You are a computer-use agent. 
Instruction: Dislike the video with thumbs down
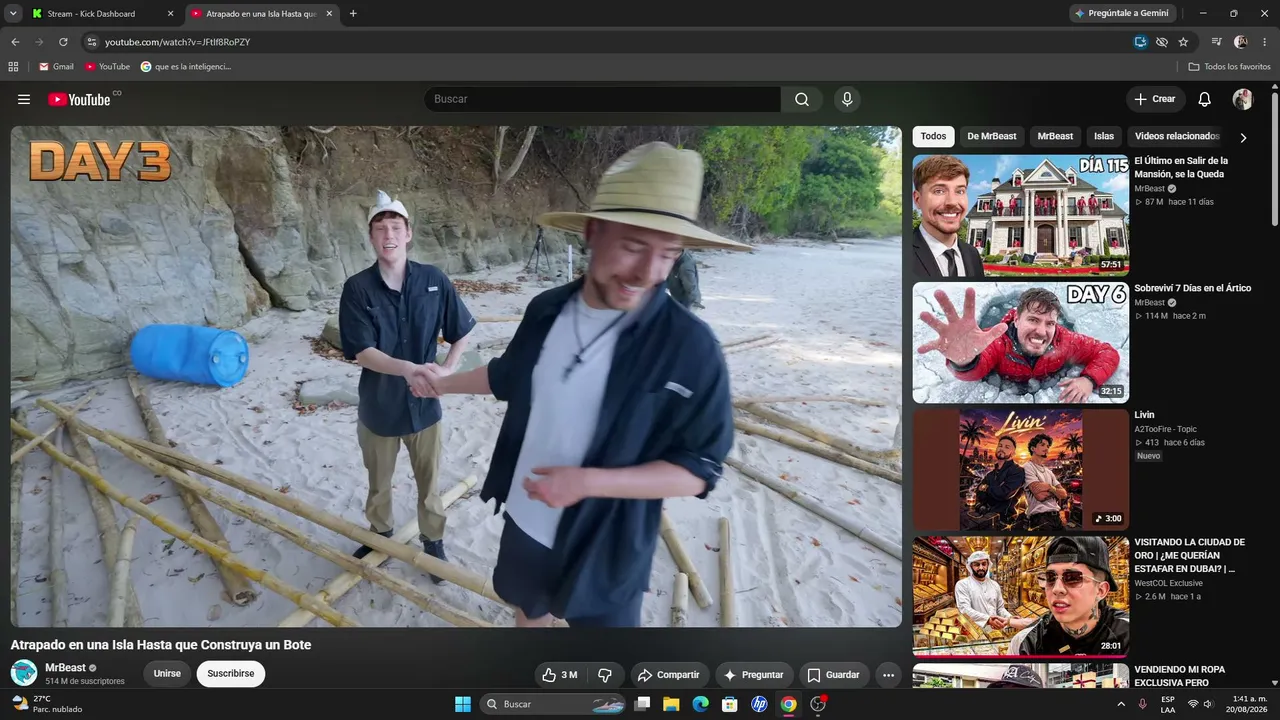click(605, 675)
